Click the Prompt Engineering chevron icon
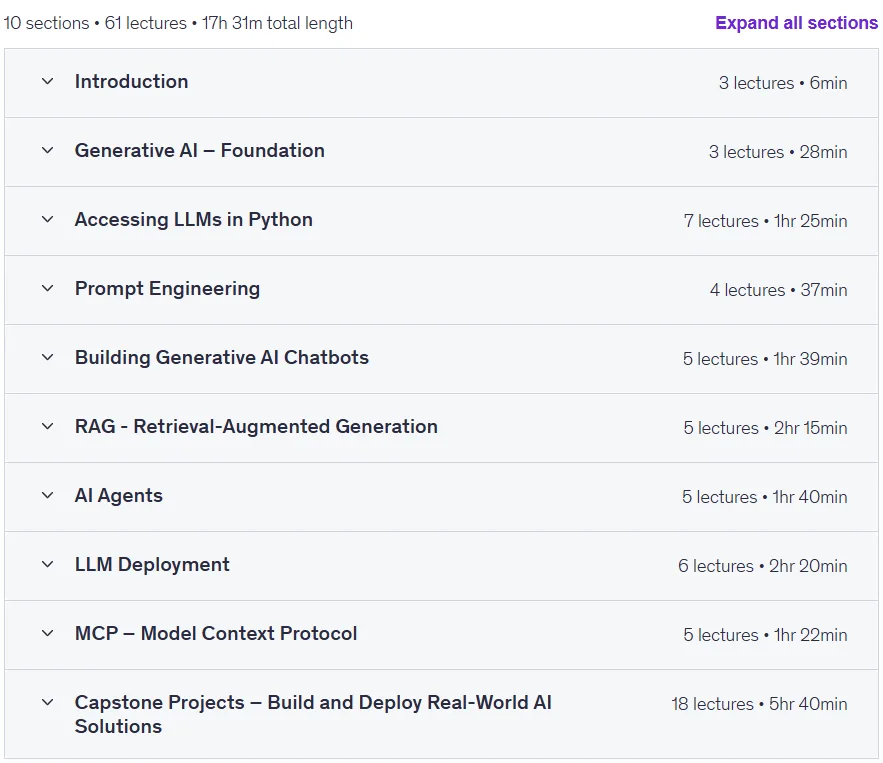Screen dimensions: 883x763 [48, 288]
